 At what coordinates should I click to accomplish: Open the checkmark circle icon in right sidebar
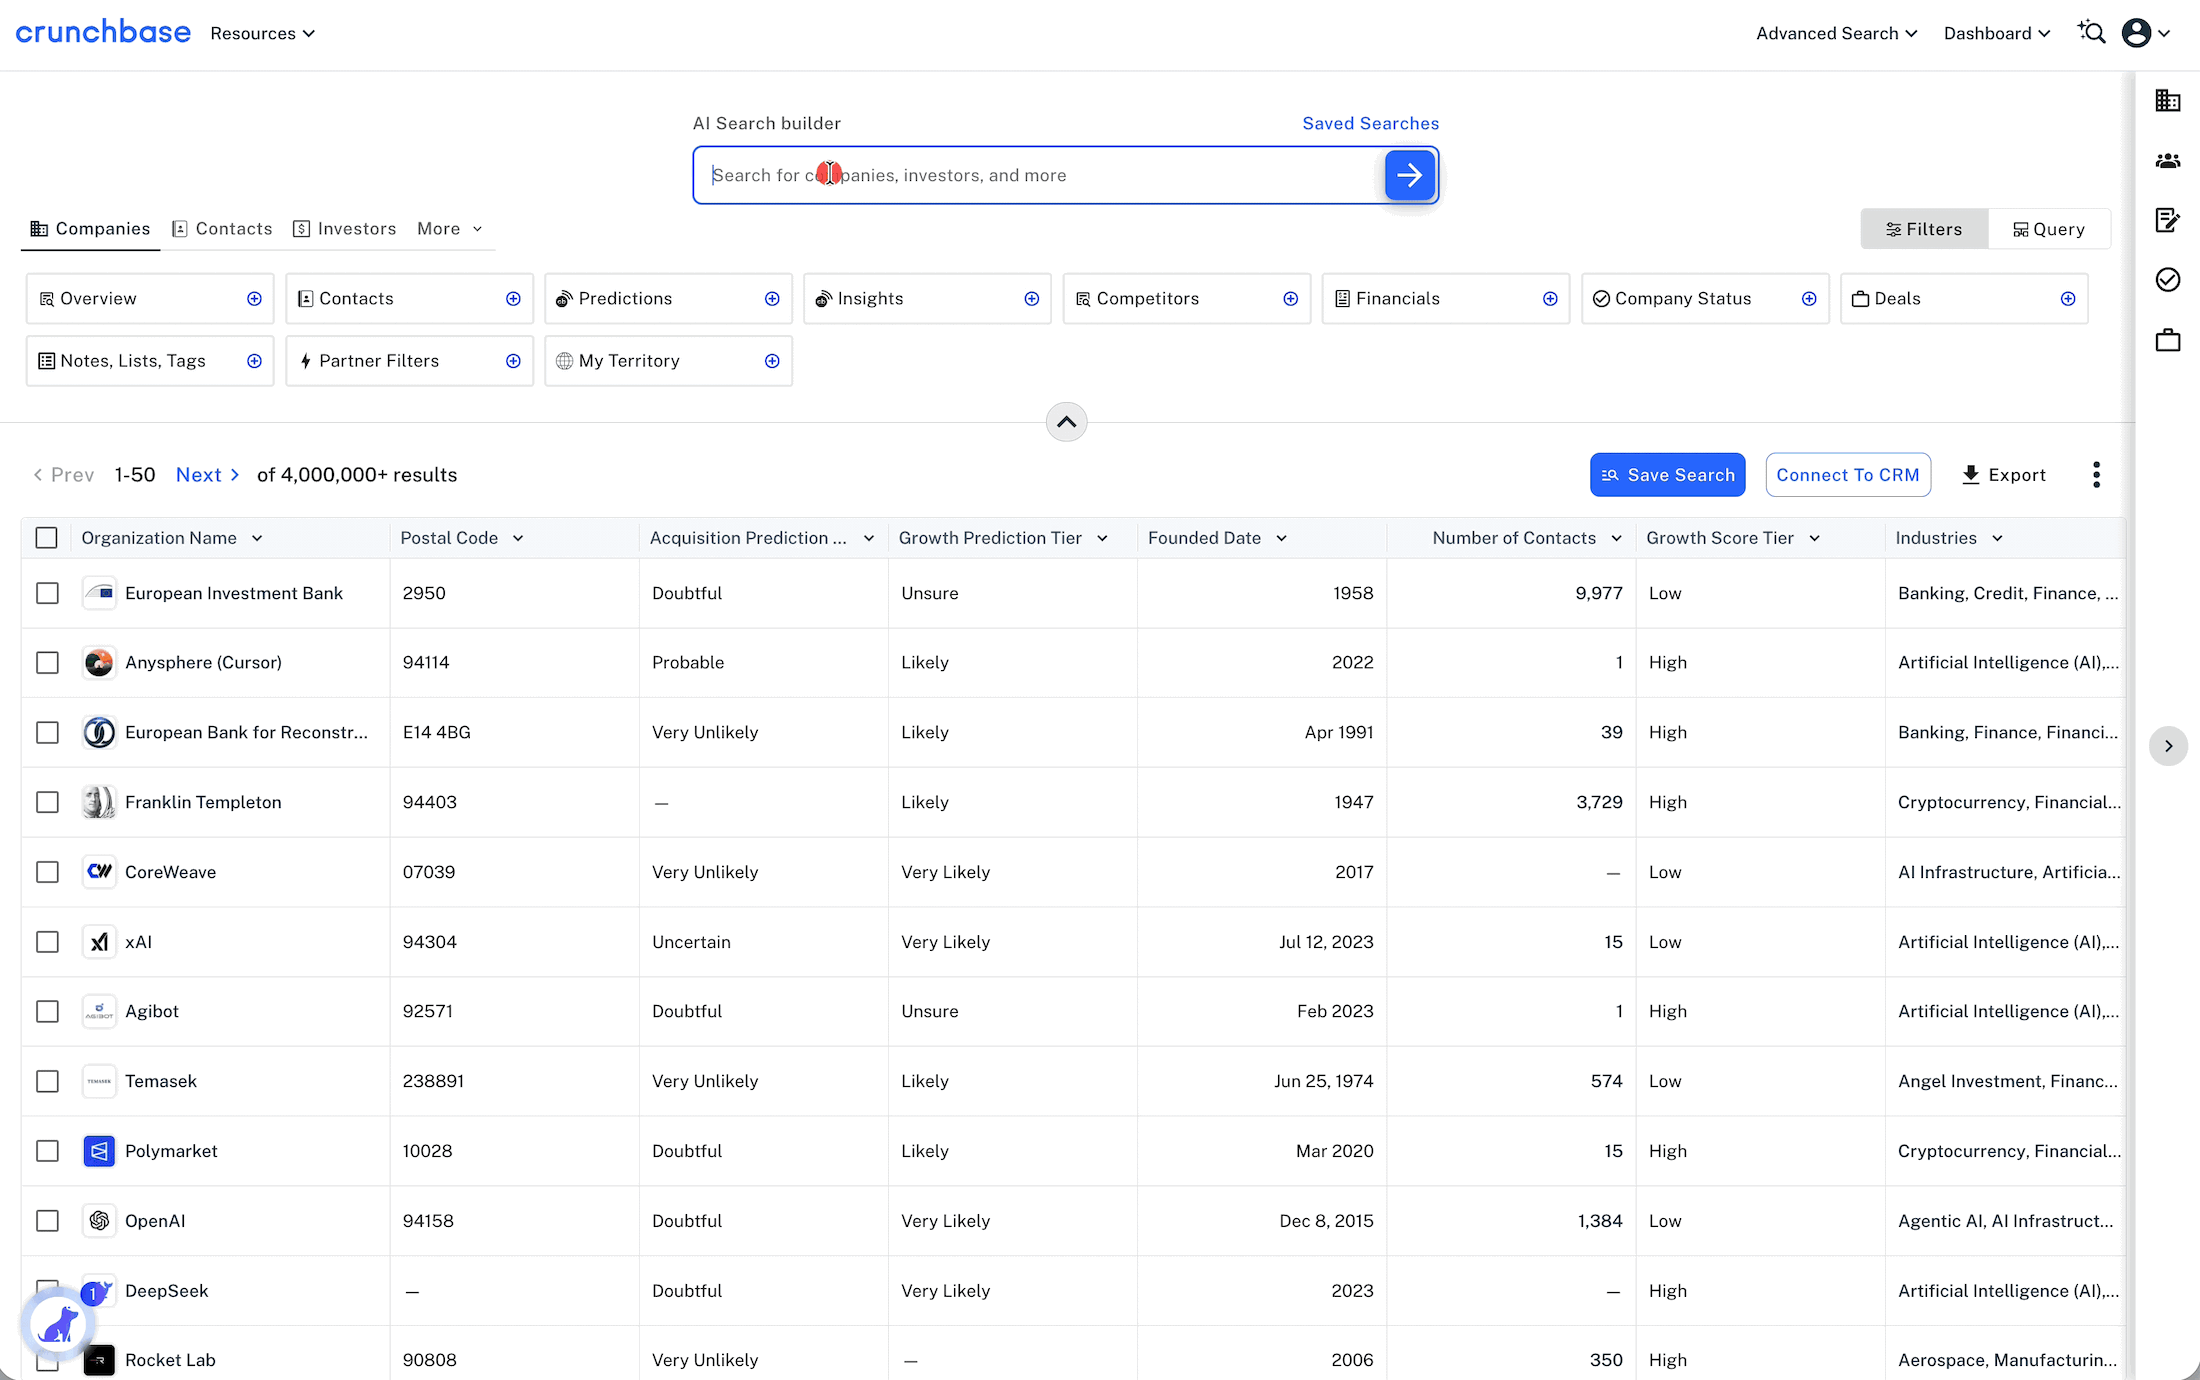tap(2168, 280)
